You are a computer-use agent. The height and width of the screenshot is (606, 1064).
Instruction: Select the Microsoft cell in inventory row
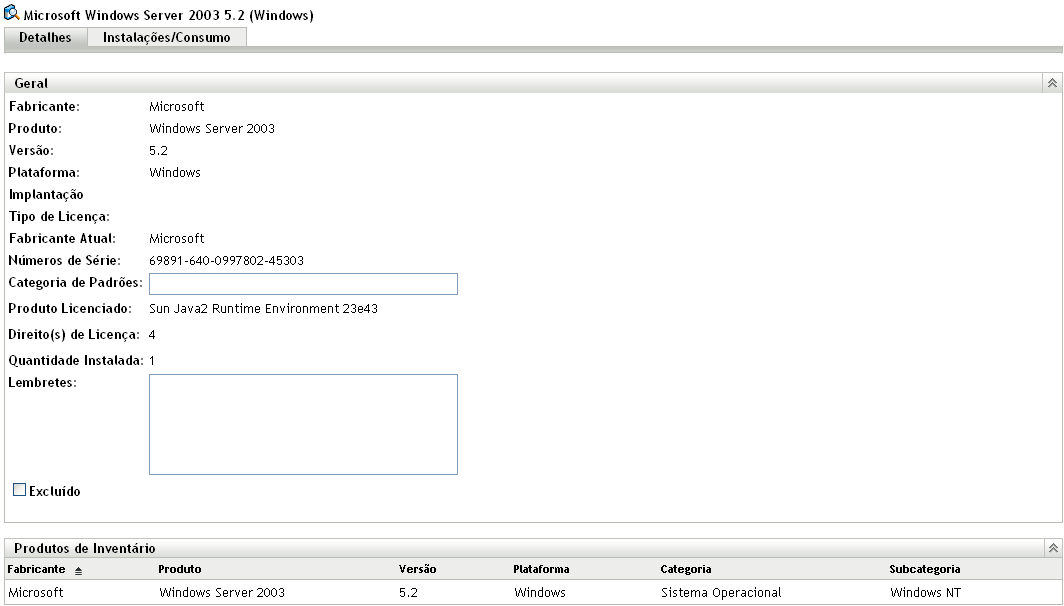pyautogui.click(x=36, y=592)
